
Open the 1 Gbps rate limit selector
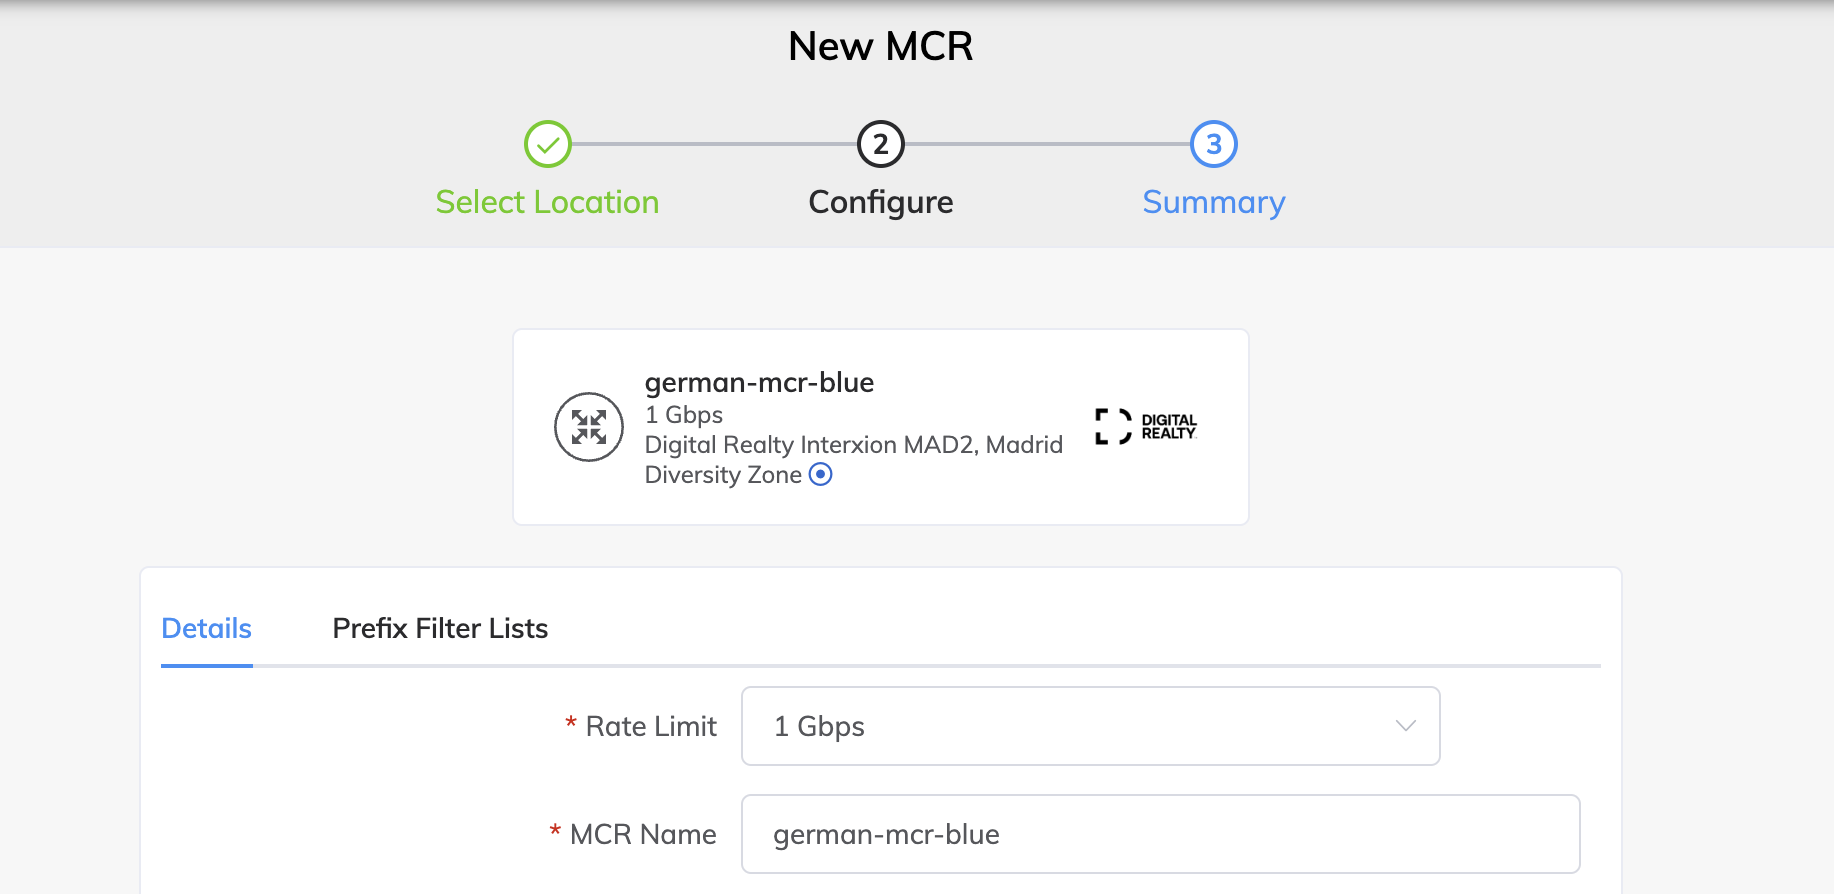point(1090,726)
